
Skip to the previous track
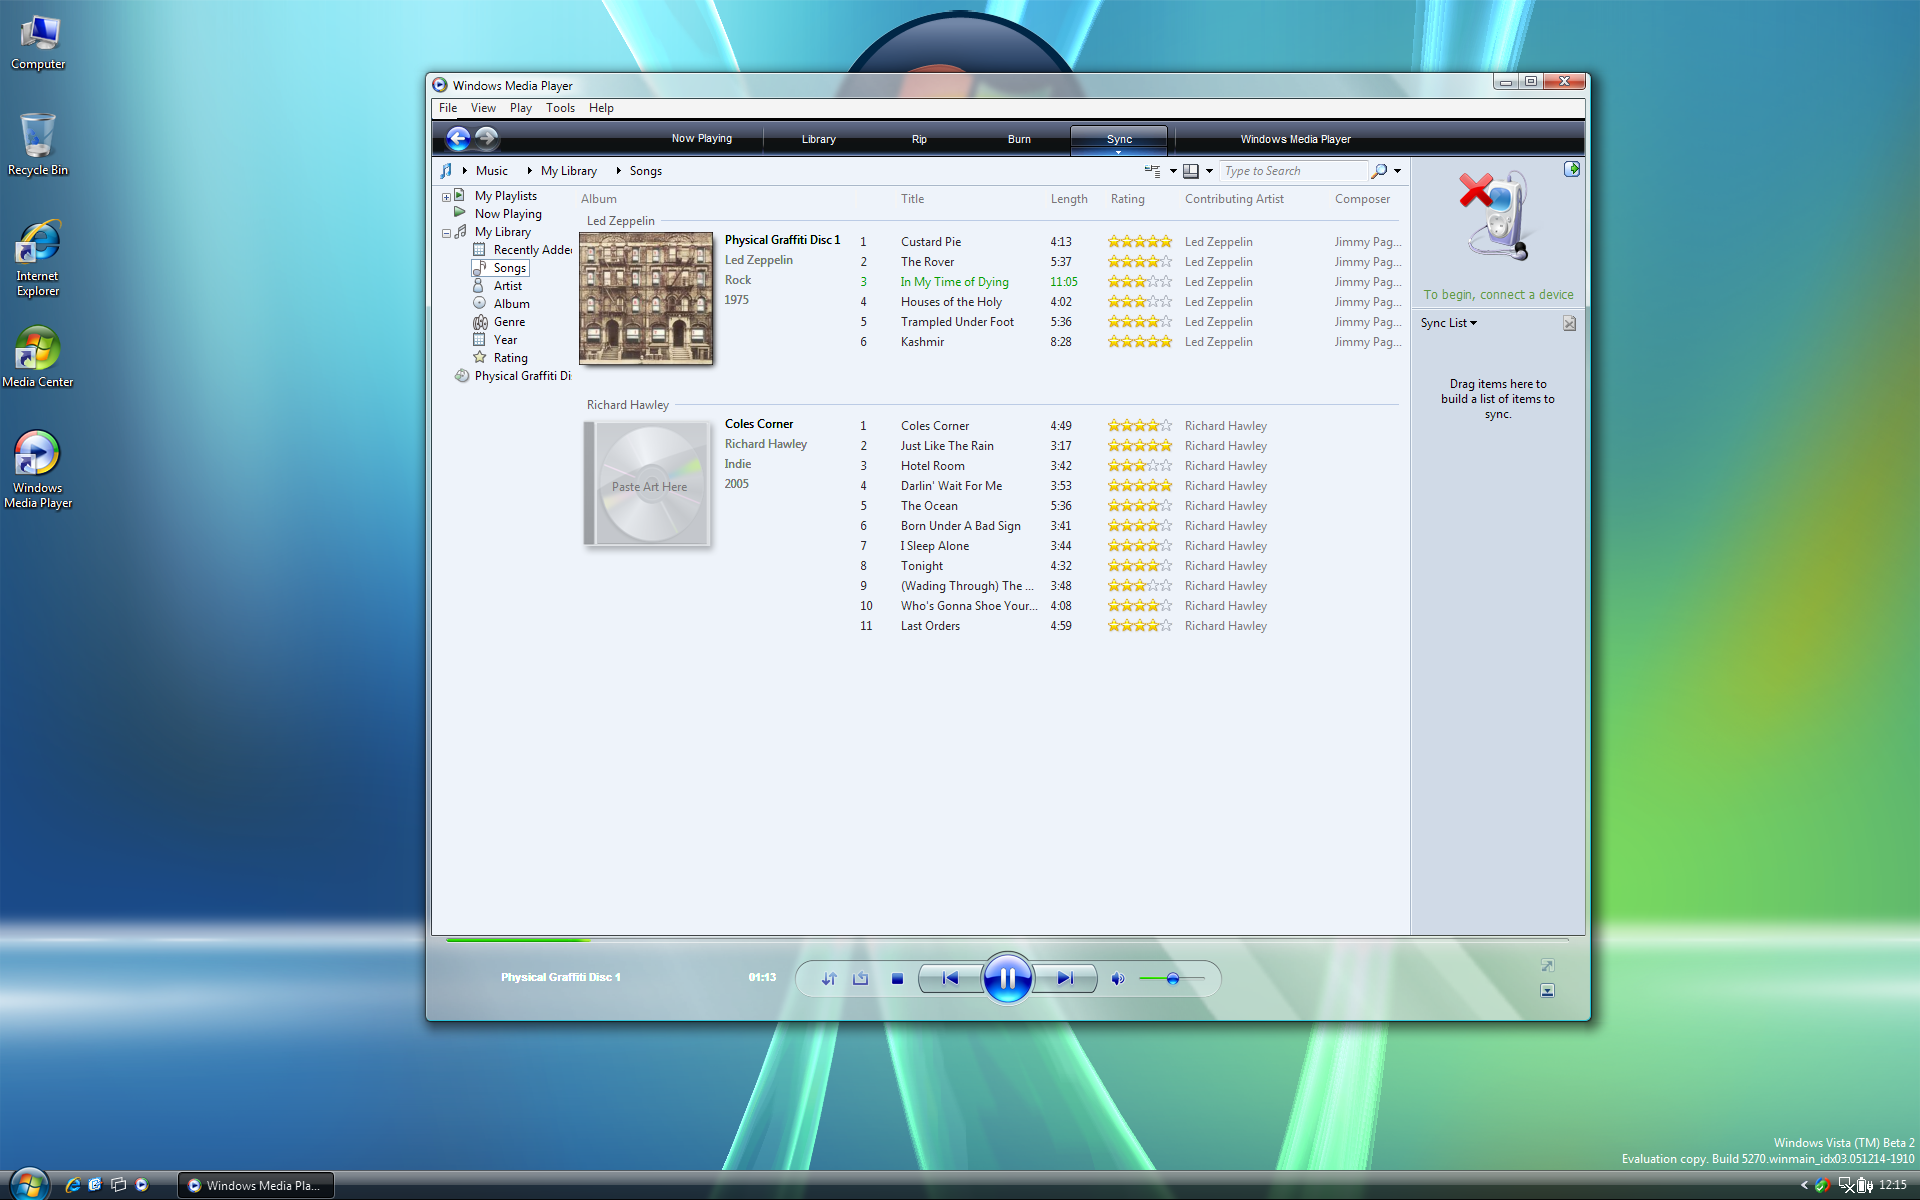[x=950, y=978]
